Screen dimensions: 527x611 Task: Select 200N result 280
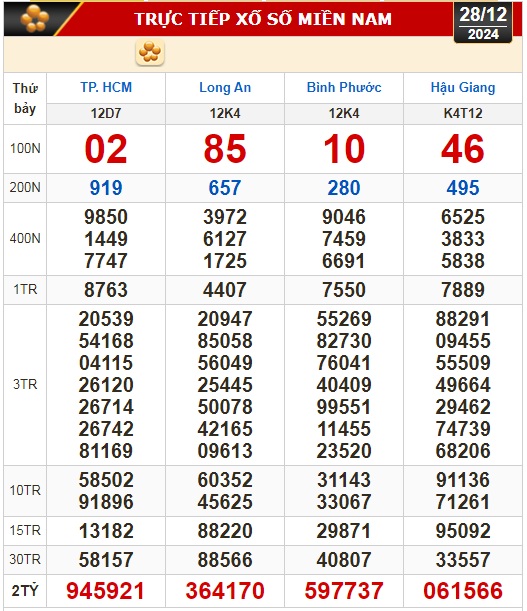point(344,188)
